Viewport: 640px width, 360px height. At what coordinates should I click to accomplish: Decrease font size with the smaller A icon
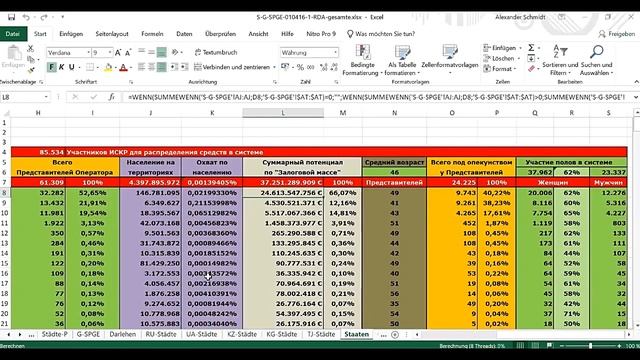(128, 53)
